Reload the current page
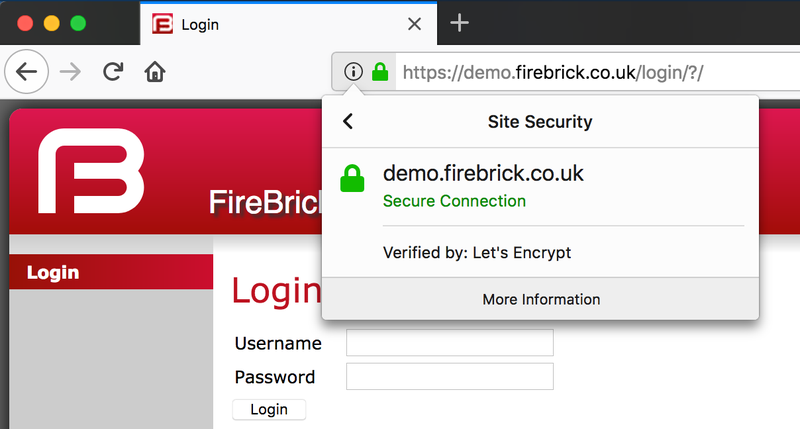Viewport: 800px width, 429px height. coord(113,72)
